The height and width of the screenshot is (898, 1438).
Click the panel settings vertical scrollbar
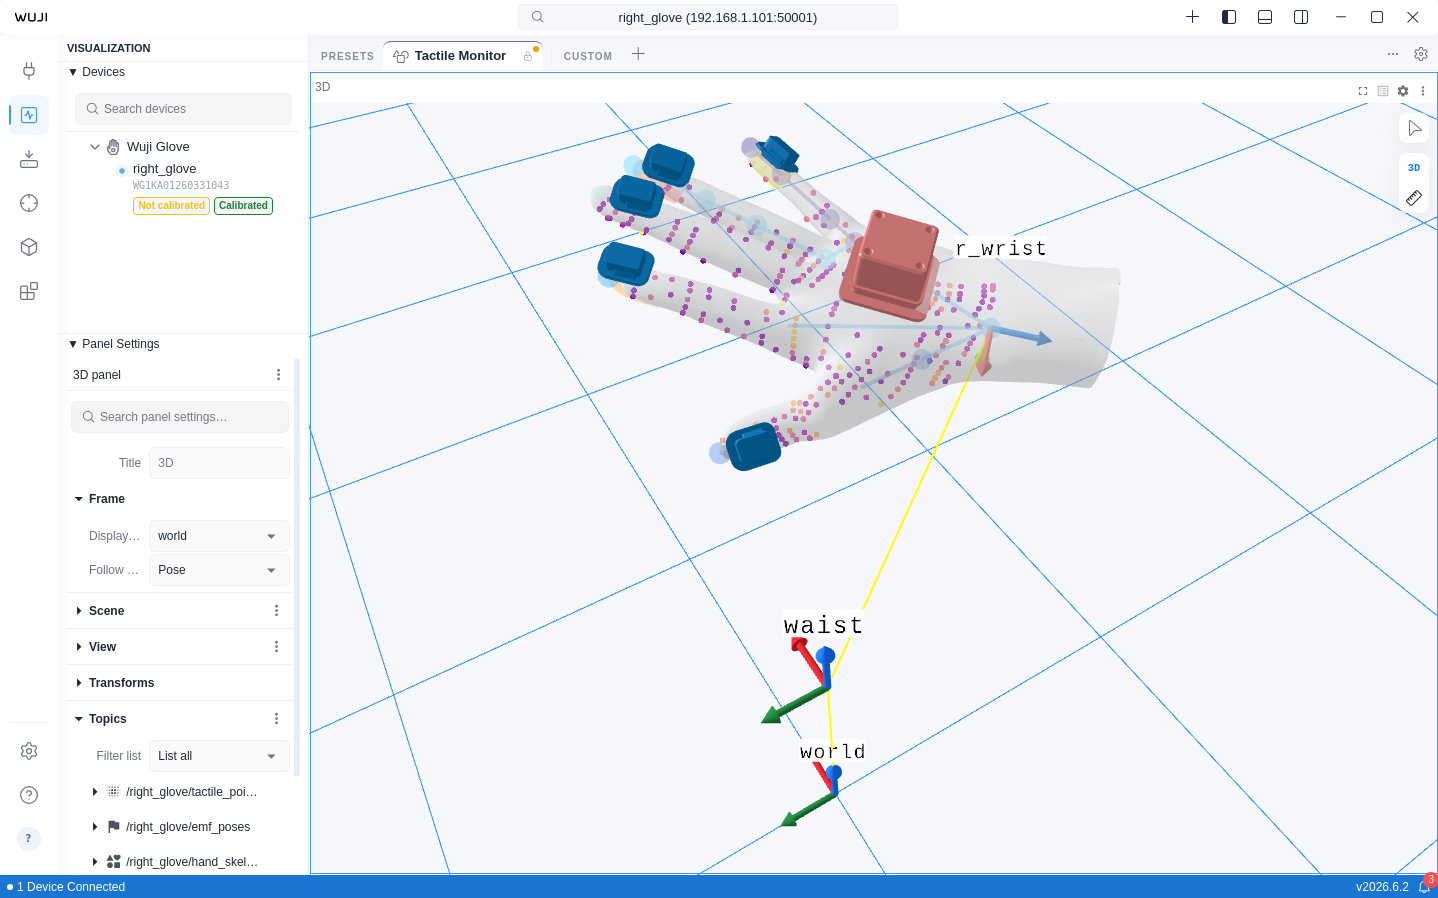pos(297,567)
